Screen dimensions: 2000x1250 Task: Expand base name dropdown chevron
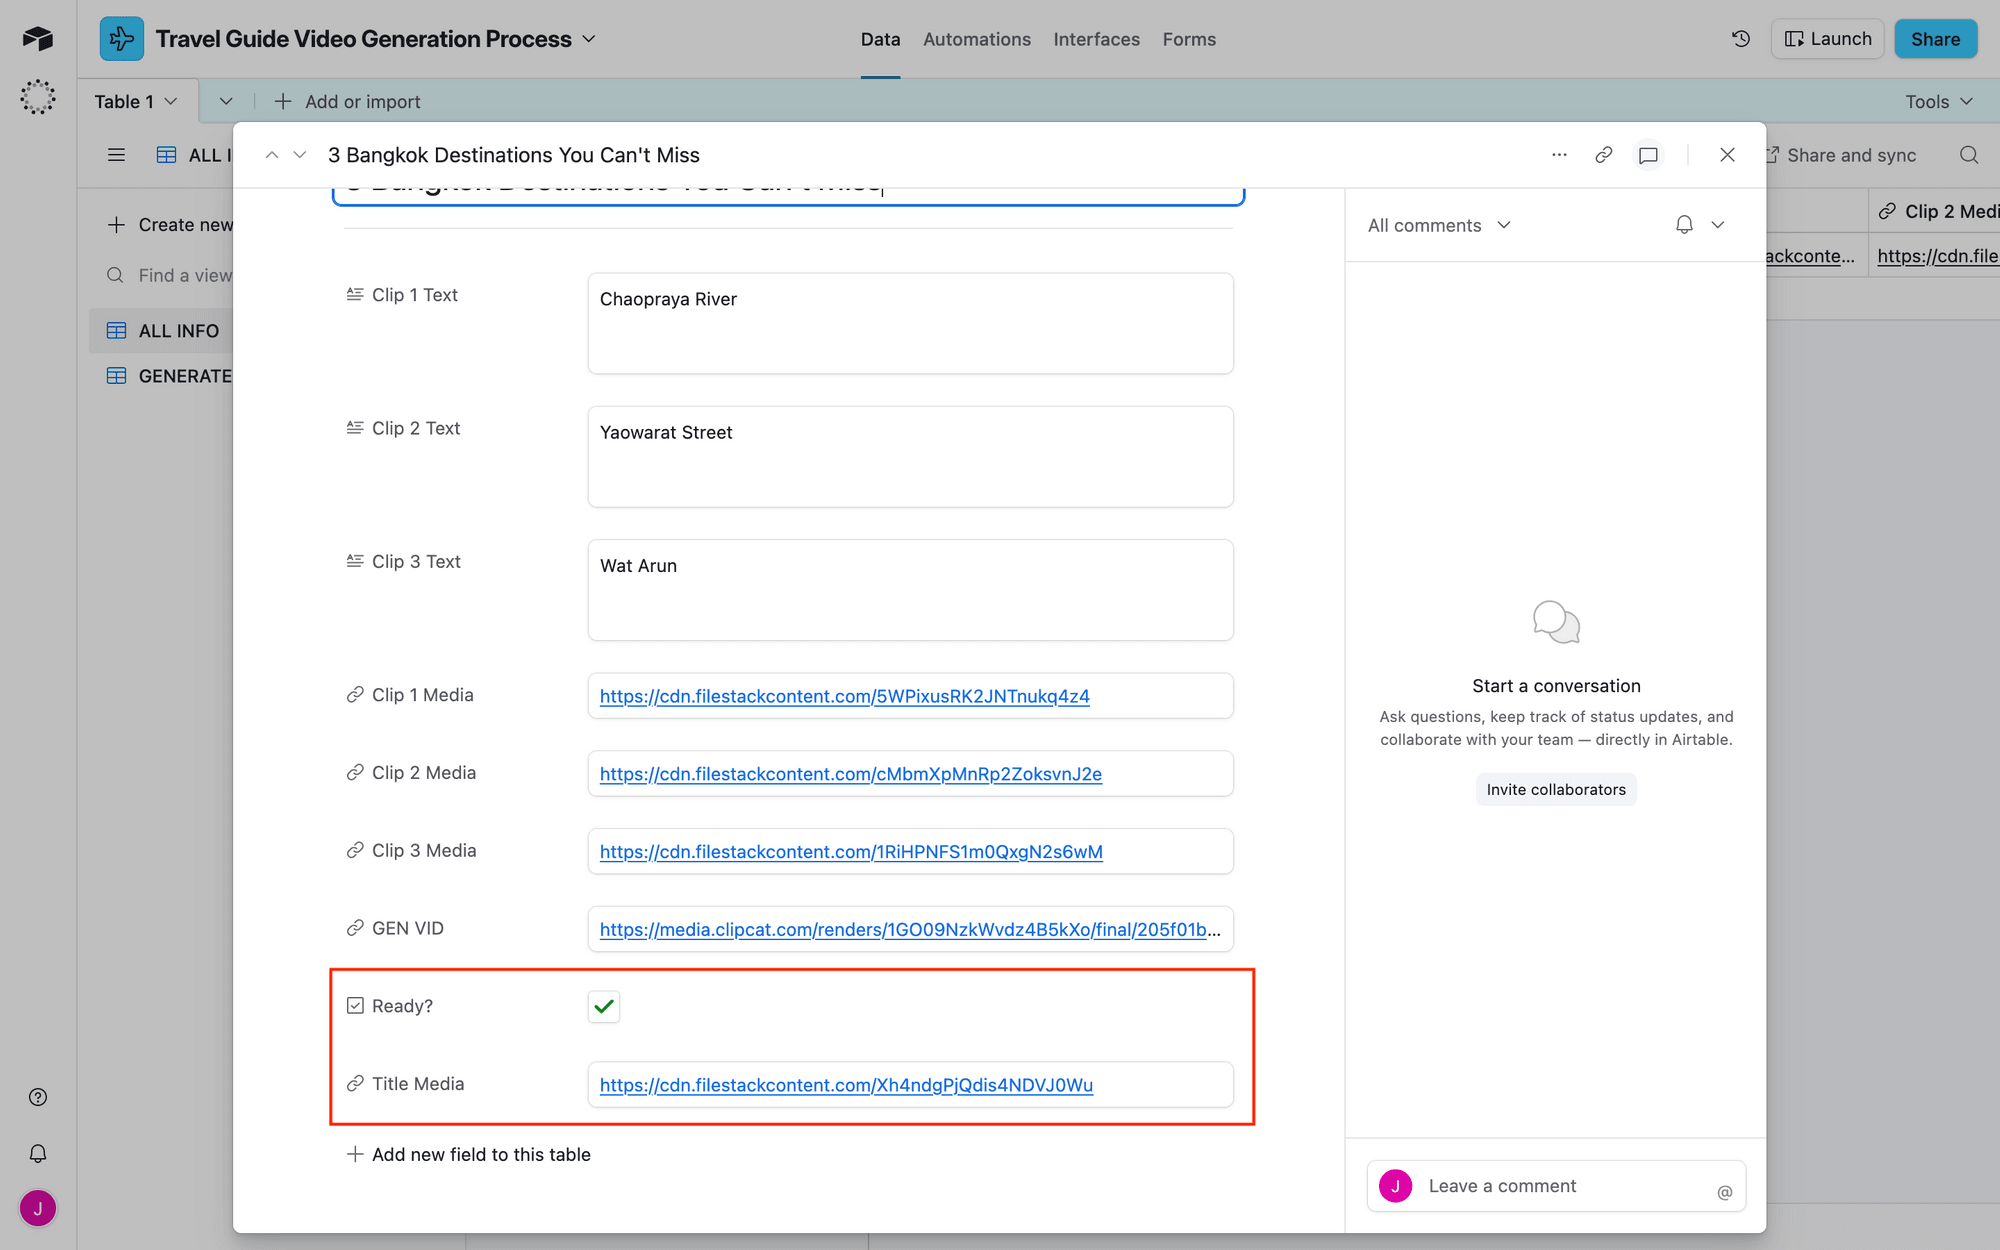[589, 39]
